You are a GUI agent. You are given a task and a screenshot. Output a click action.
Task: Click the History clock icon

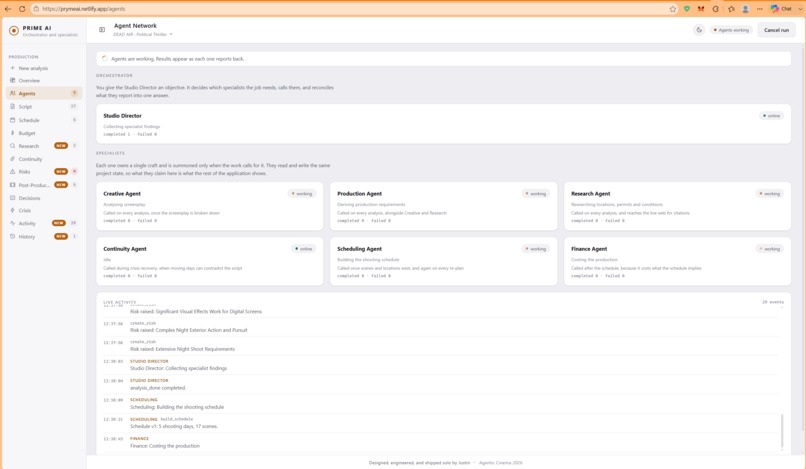tap(12, 237)
